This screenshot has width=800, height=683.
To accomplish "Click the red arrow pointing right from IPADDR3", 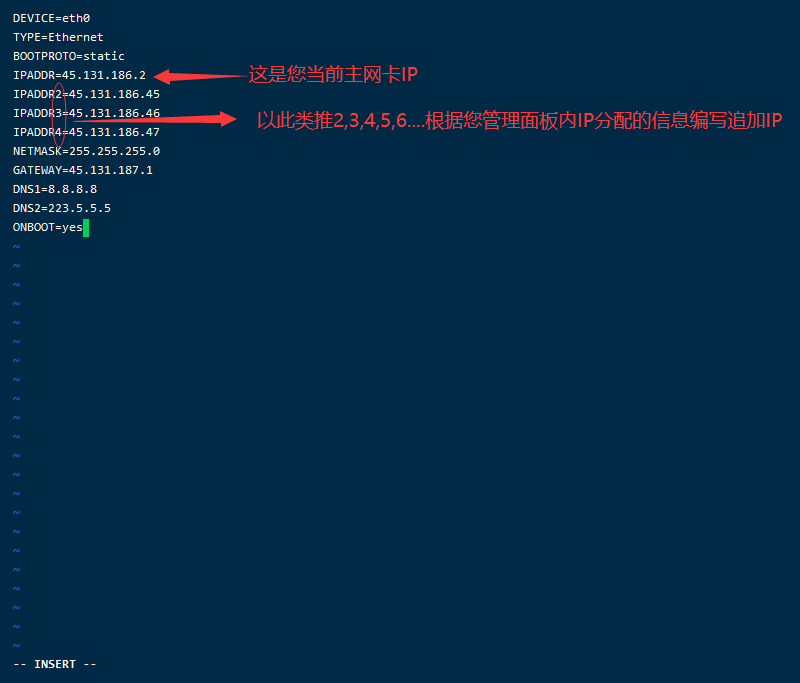I will pyautogui.click(x=156, y=119).
